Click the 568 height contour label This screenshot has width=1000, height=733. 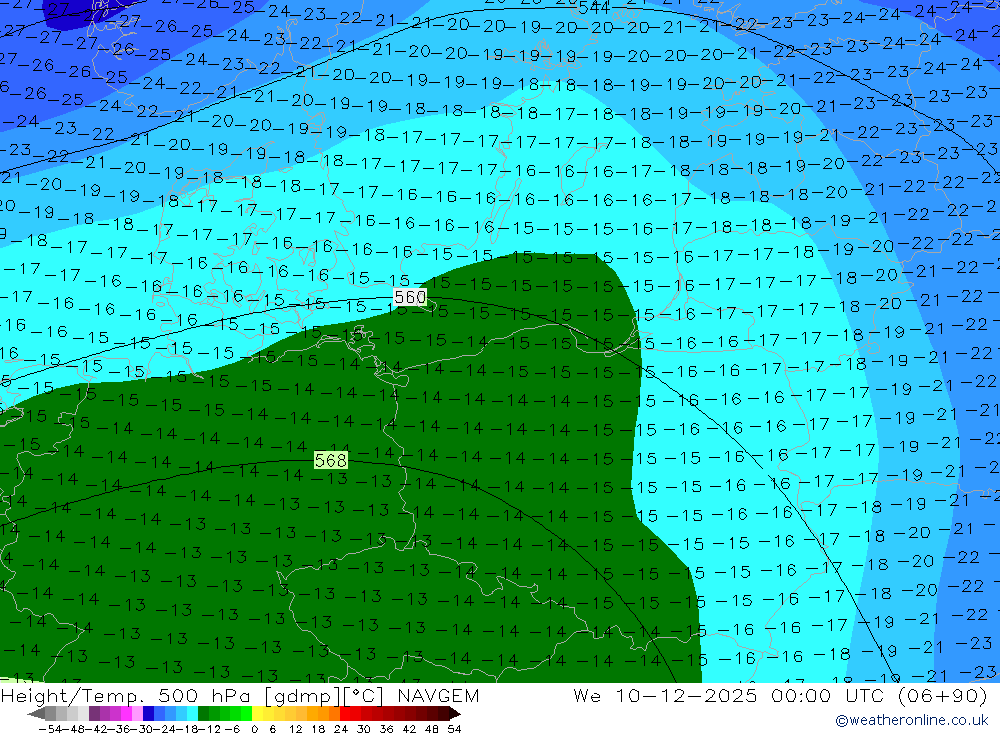(330, 460)
